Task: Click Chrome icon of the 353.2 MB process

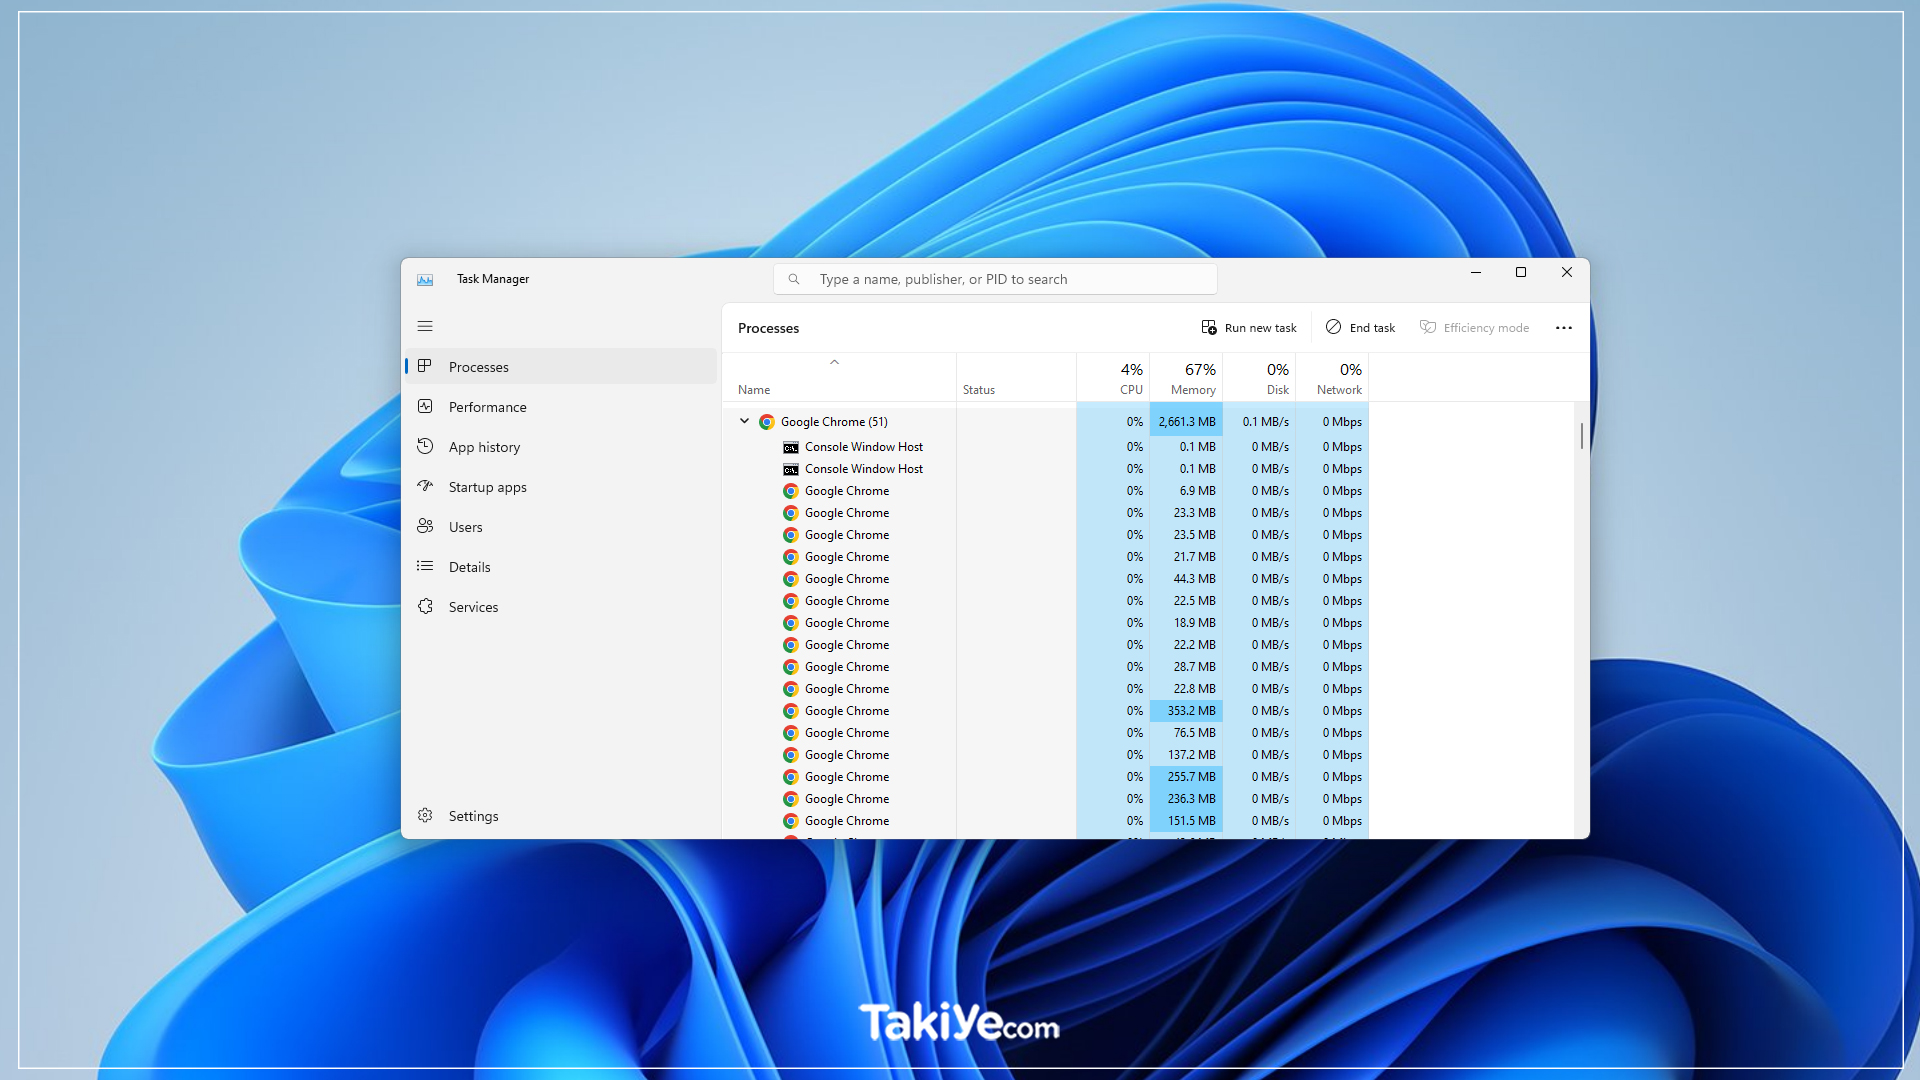Action: click(x=791, y=711)
